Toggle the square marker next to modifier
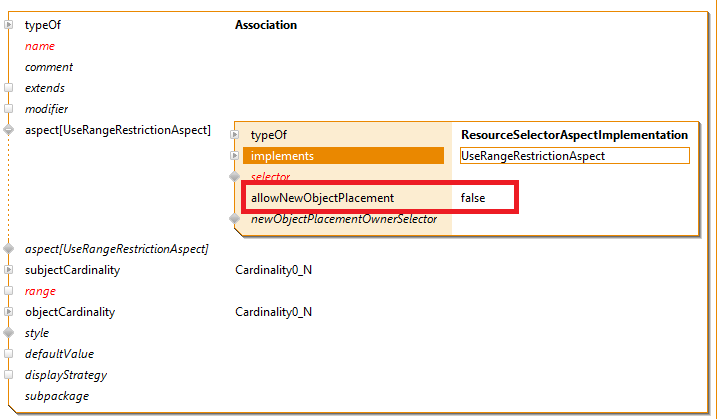This screenshot has width=717, height=419. pyautogui.click(x=9, y=109)
